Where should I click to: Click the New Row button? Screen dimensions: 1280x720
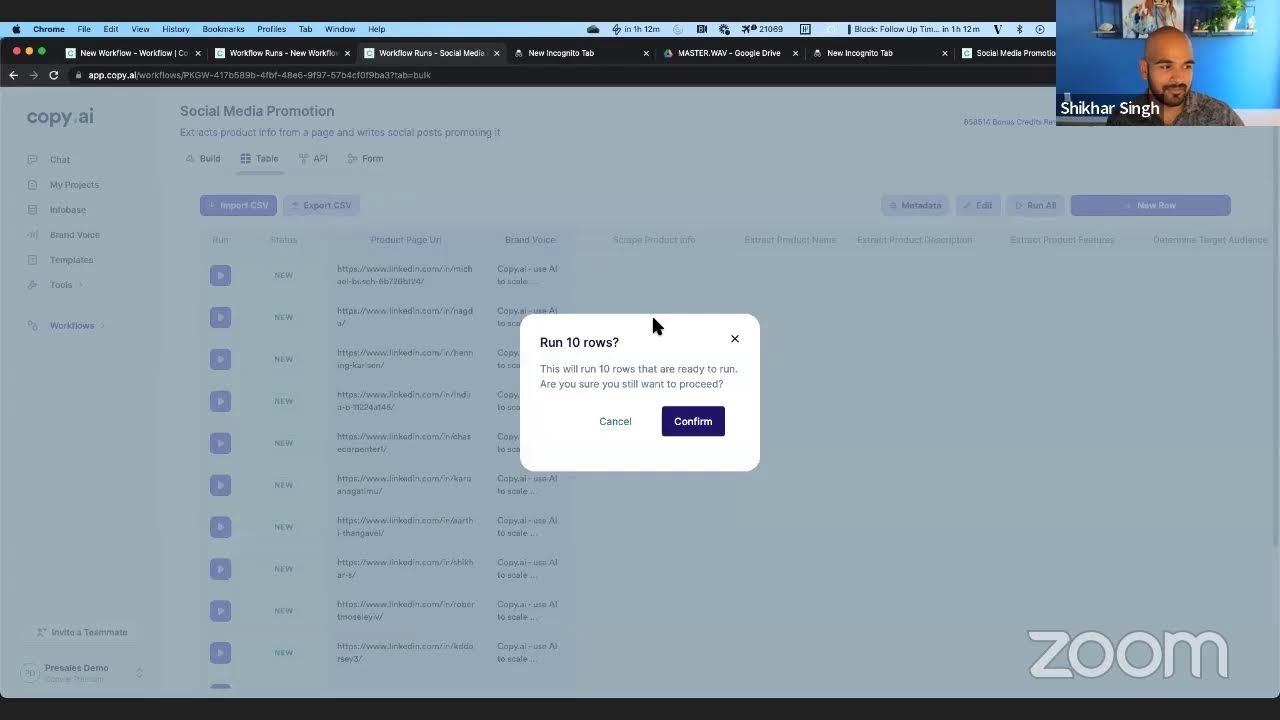[x=1150, y=205]
